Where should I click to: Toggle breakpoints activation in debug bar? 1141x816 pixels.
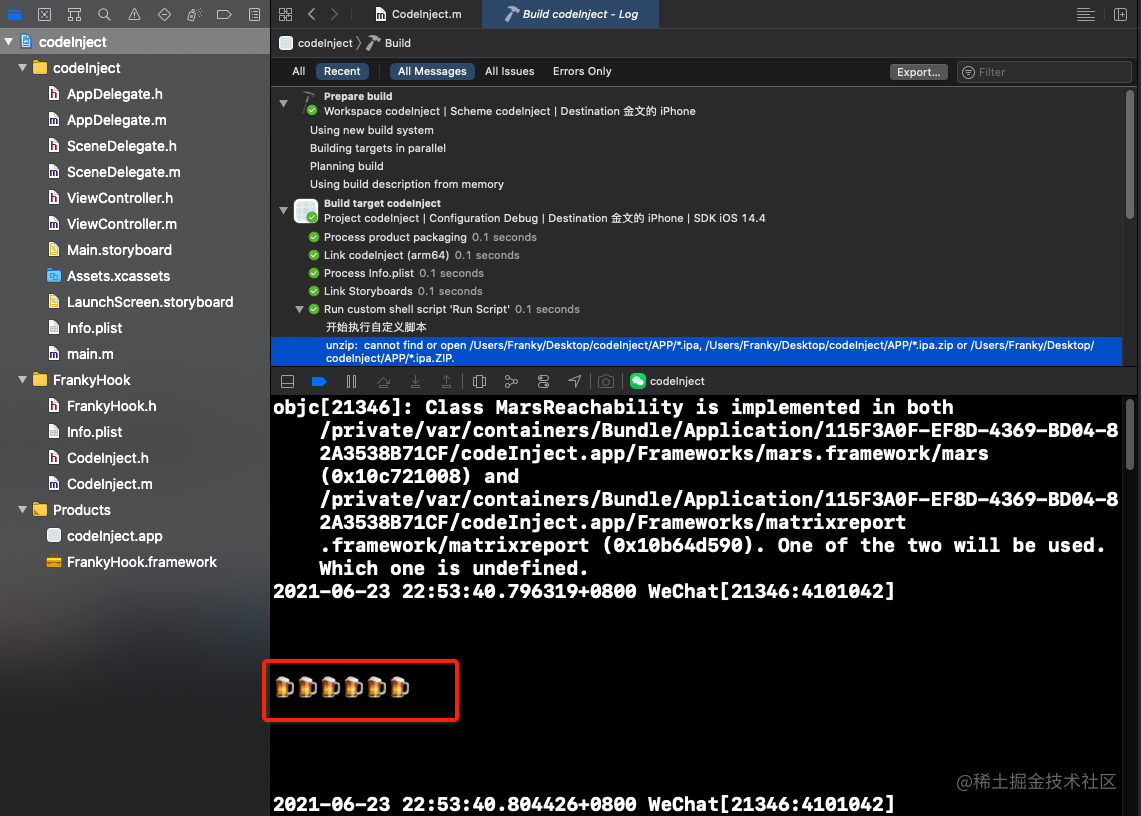[319, 381]
